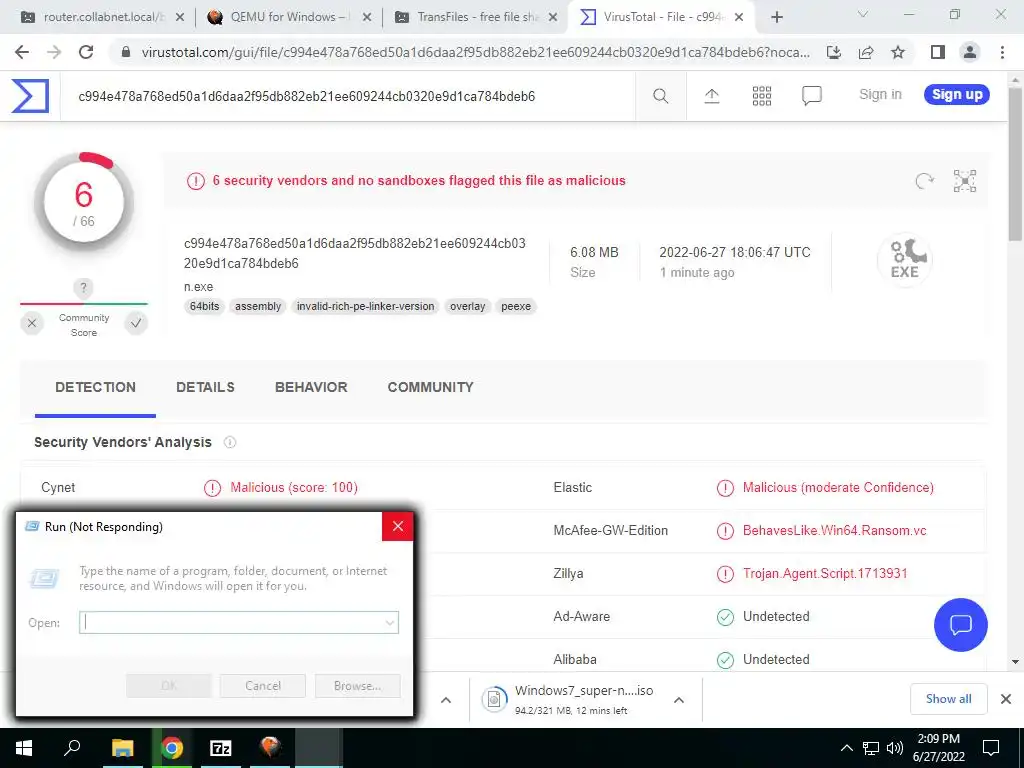Click the Trojan.Agent.Script.1713931 detection text
This screenshot has height=768, width=1024.
[825, 573]
